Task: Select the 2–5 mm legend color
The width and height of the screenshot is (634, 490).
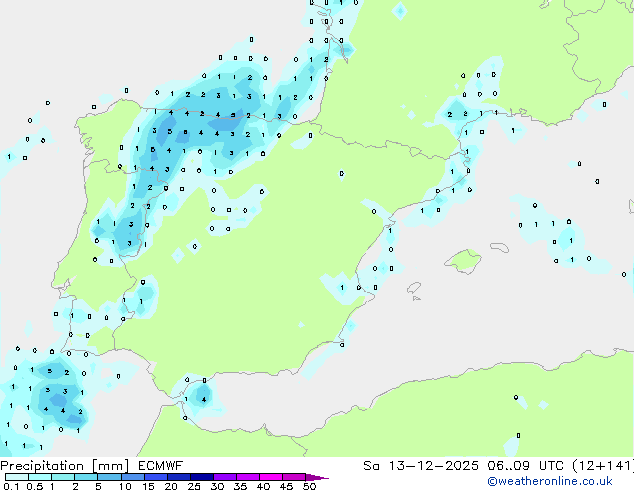Action: 86,477
